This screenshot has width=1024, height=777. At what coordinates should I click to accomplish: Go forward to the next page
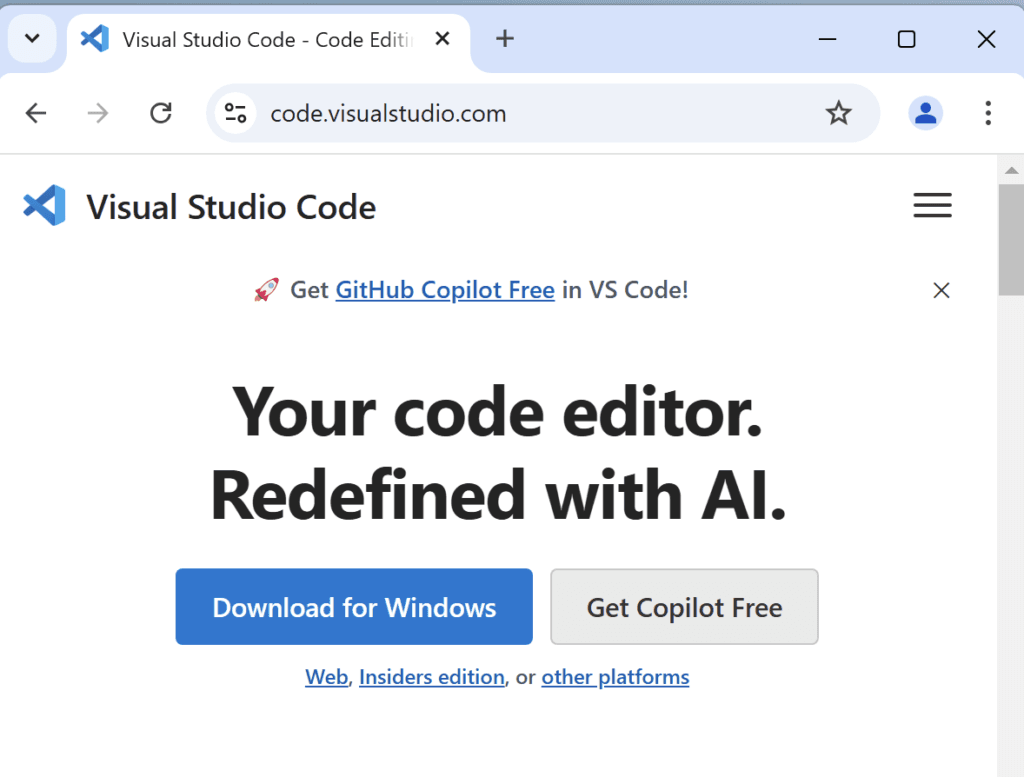tap(98, 113)
